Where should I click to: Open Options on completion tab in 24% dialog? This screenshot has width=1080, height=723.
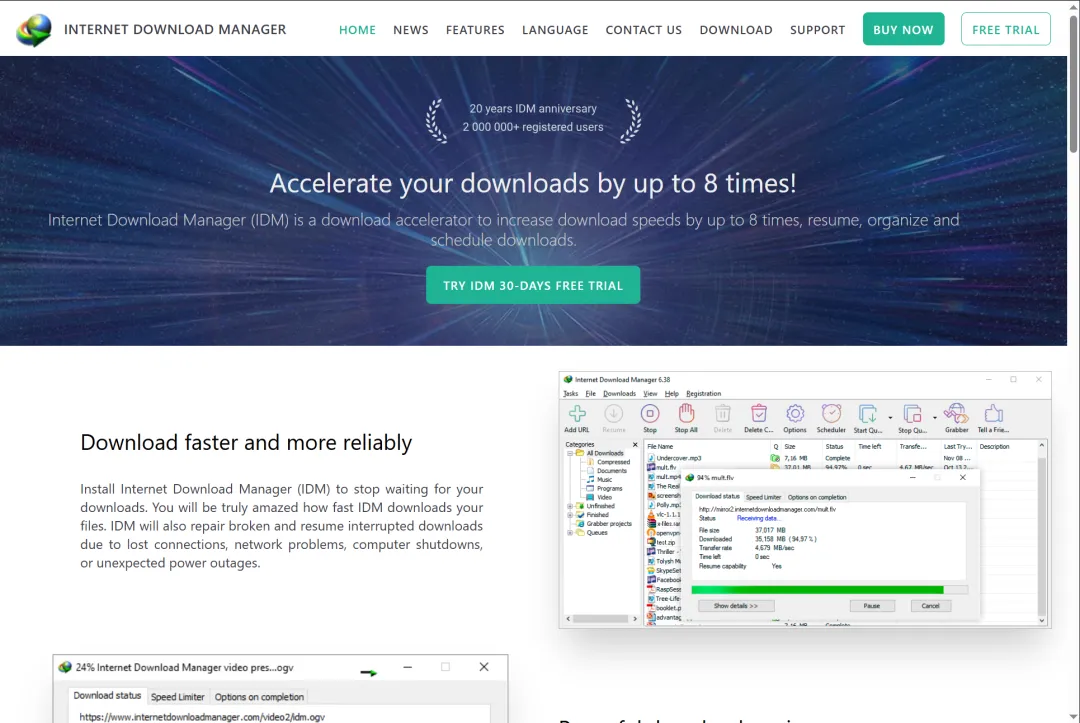[259, 697]
